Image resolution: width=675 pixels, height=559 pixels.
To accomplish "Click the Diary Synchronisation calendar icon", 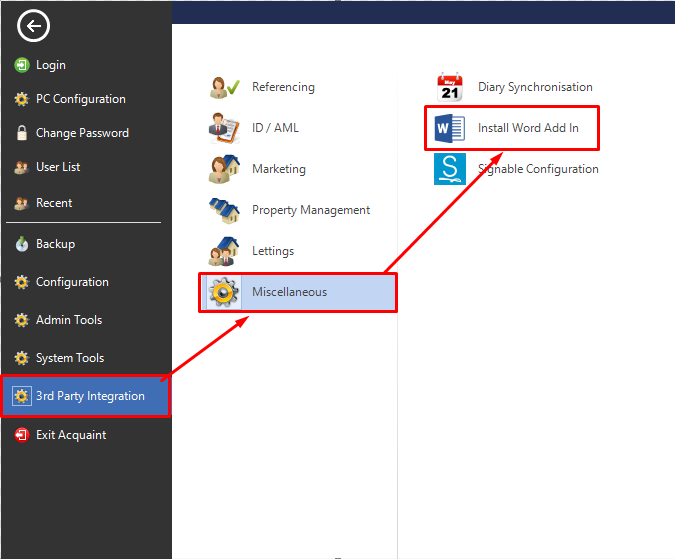I will (x=450, y=87).
